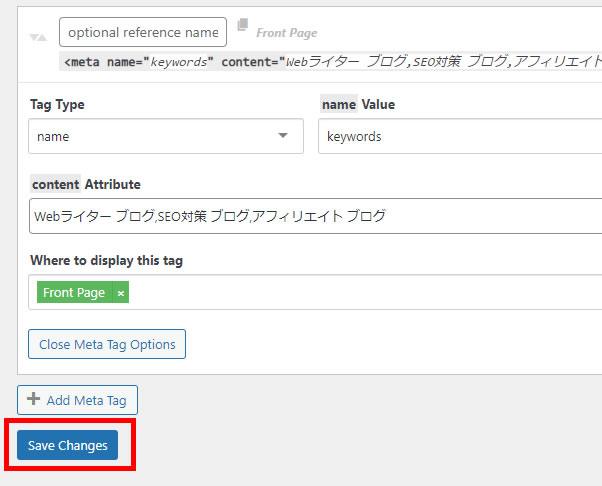Select the green Front Page tag chip
The width and height of the screenshot is (602, 486).
pyautogui.click(x=74, y=293)
